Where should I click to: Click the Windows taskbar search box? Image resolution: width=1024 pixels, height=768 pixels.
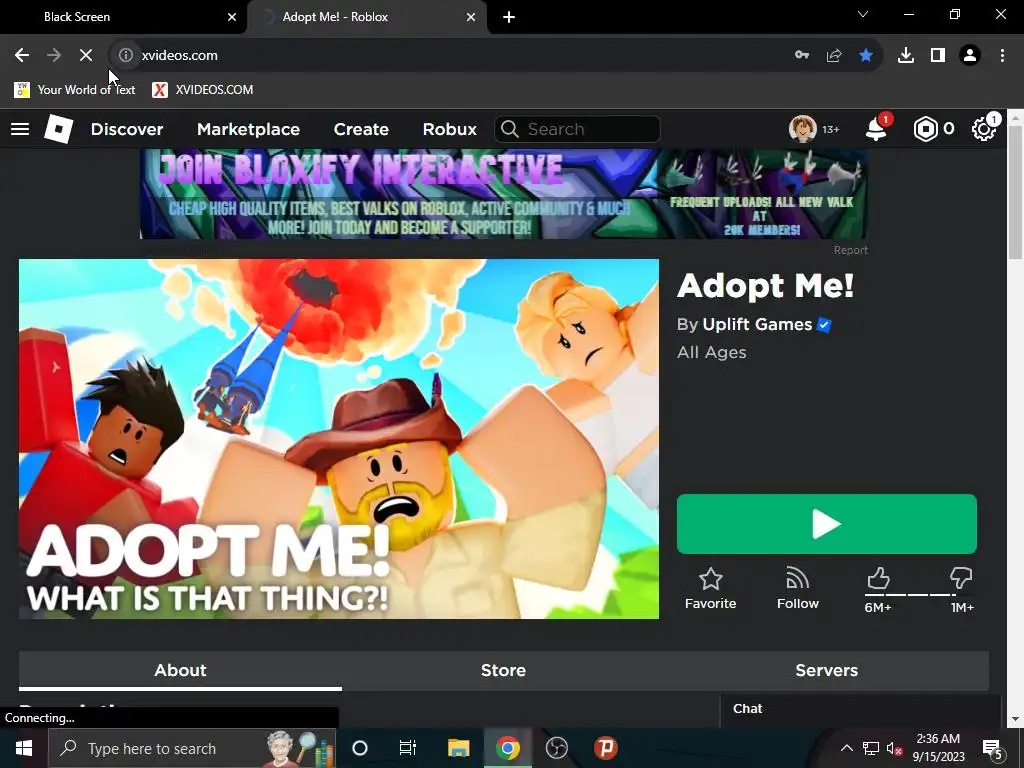point(192,748)
